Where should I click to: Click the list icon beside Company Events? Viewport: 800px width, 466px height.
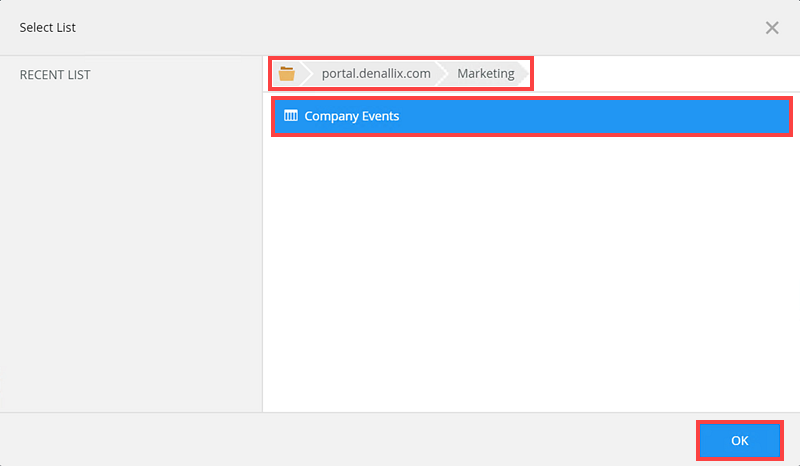[291, 116]
